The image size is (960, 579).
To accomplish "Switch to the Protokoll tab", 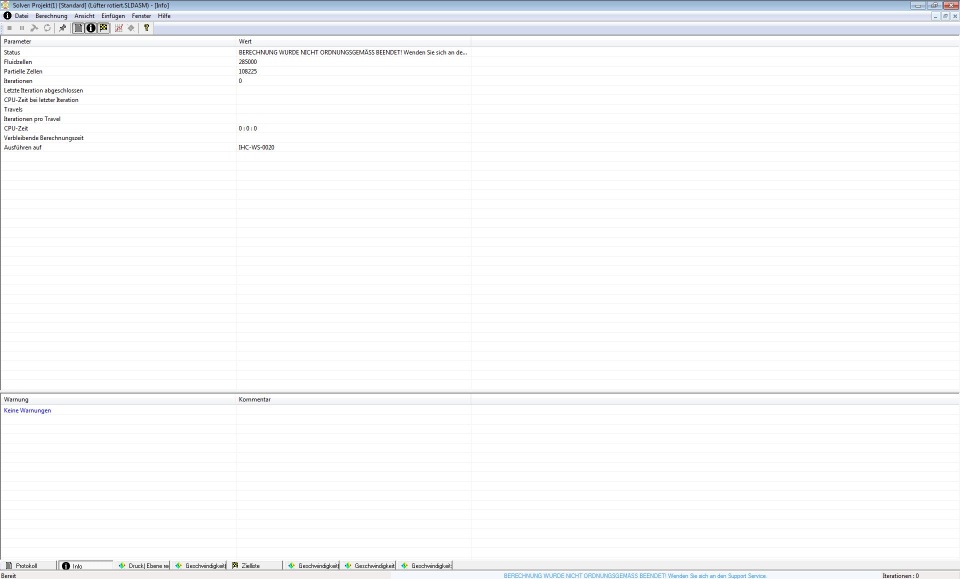I will [x=28, y=566].
